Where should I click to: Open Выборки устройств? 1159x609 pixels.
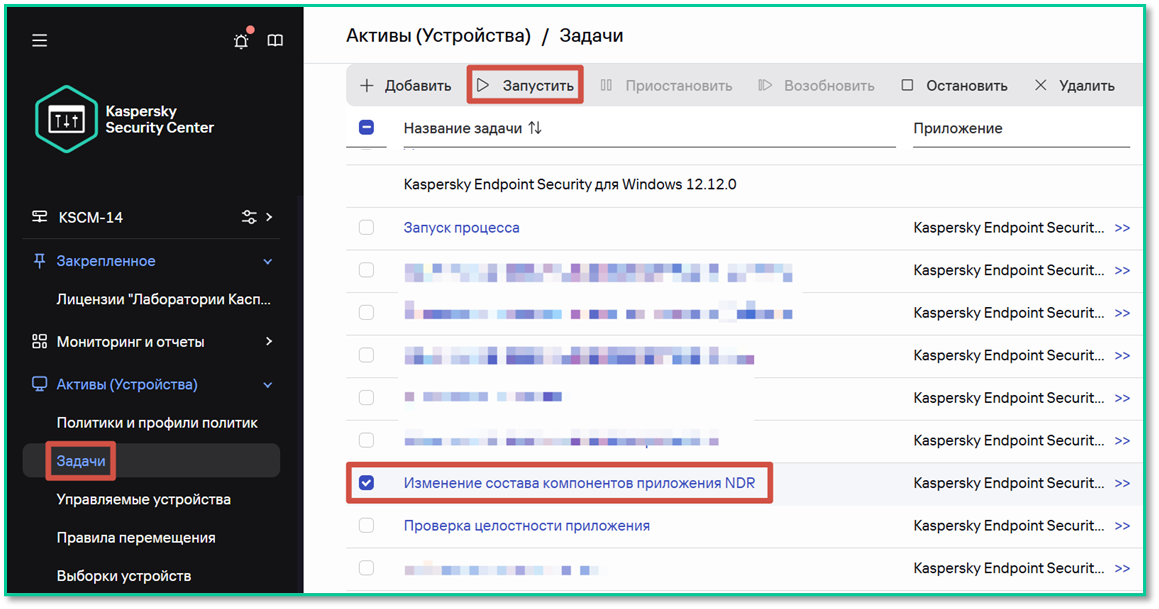pyautogui.click(x=123, y=576)
